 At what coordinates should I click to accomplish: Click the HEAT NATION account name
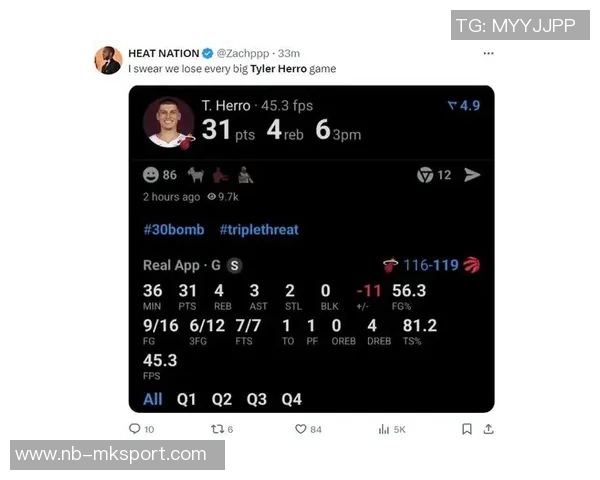pos(164,53)
